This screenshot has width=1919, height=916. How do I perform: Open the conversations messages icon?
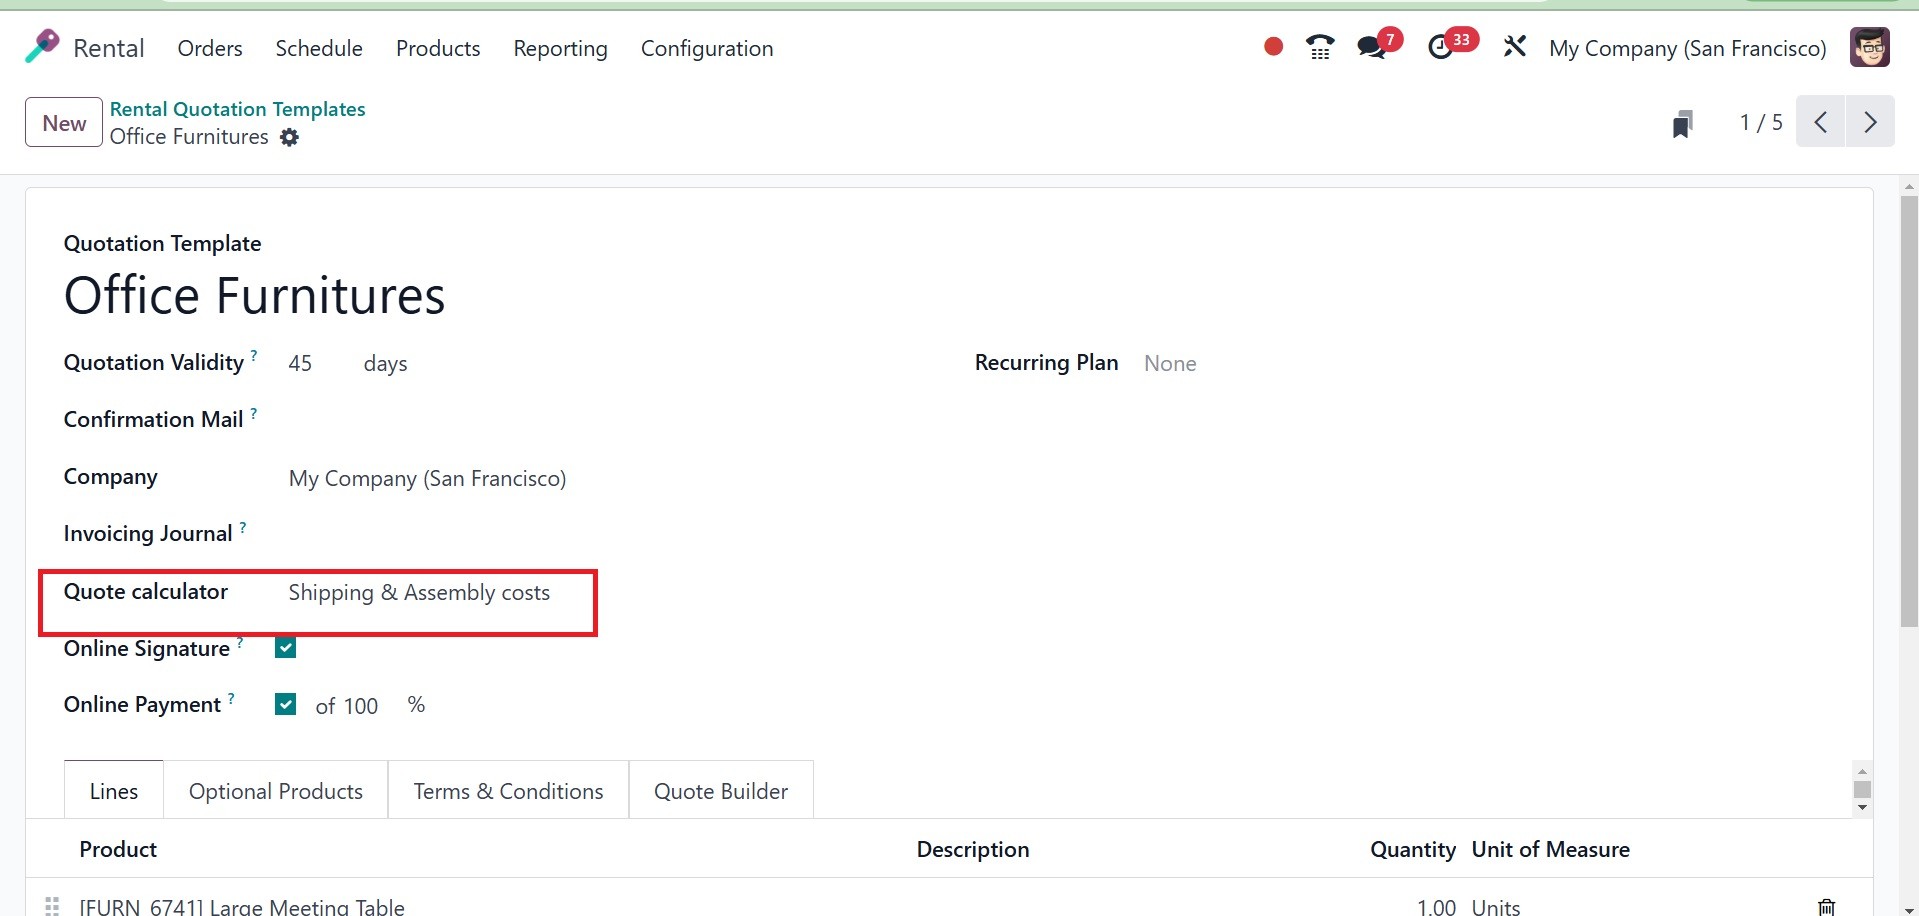click(1372, 47)
